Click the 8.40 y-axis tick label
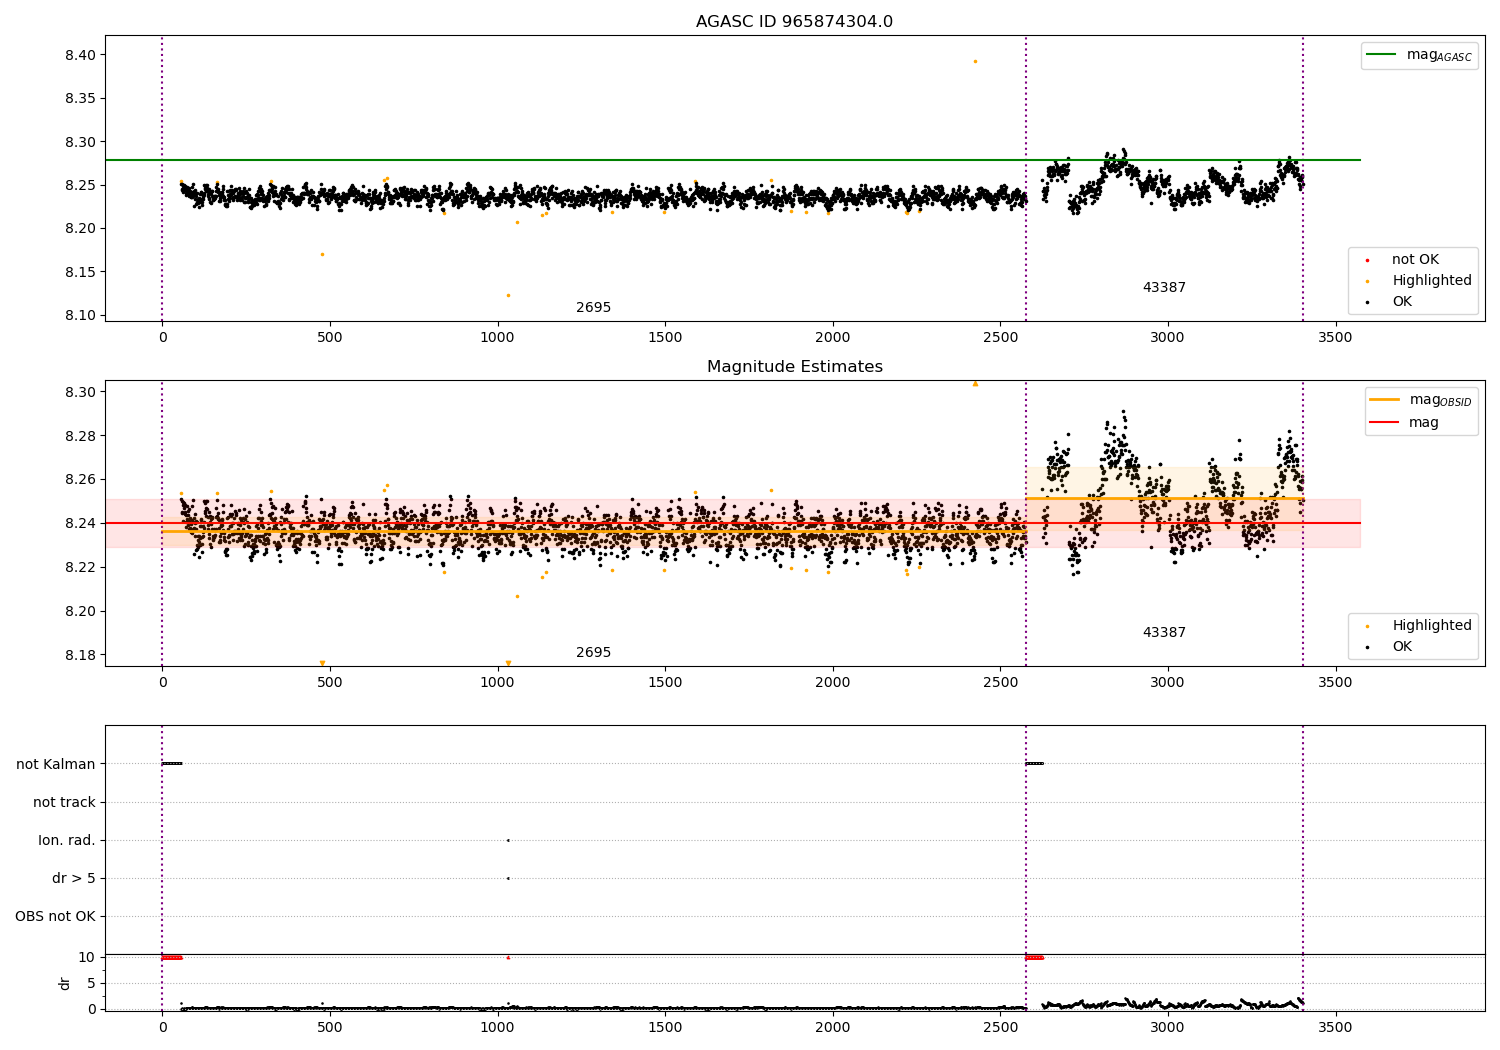1500x1050 pixels. (80, 55)
